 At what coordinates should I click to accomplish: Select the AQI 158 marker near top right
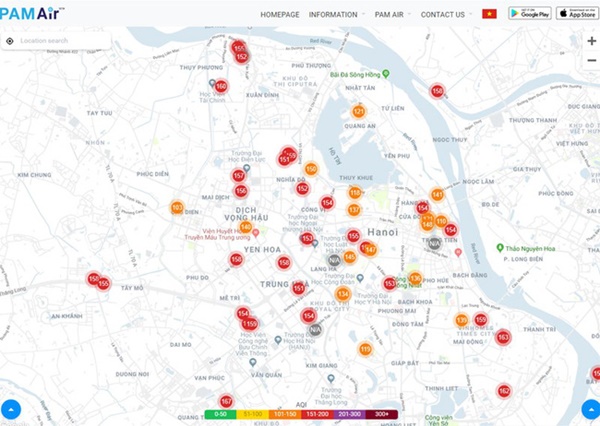pos(437,91)
